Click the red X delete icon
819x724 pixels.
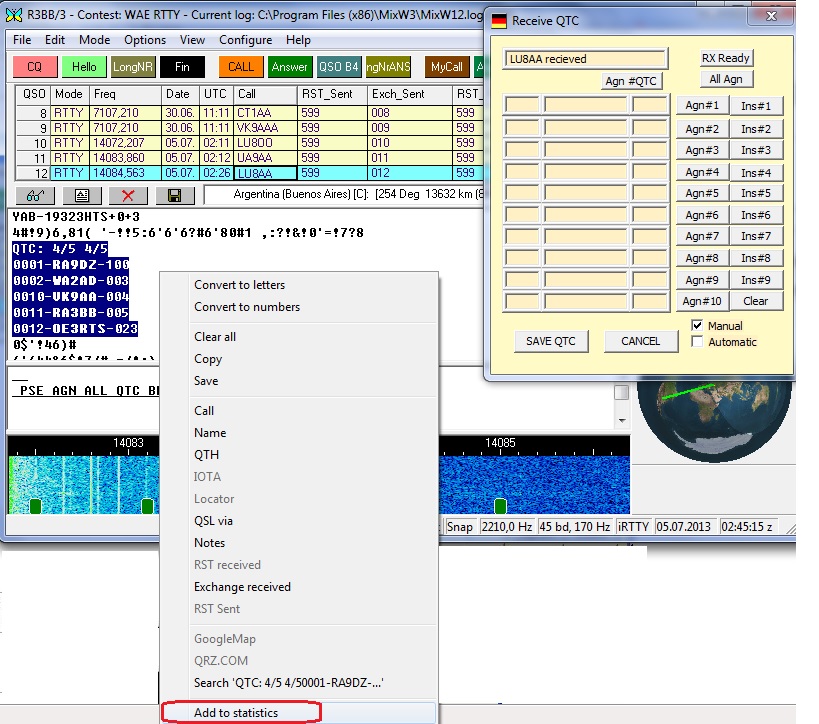pyautogui.click(x=128, y=196)
